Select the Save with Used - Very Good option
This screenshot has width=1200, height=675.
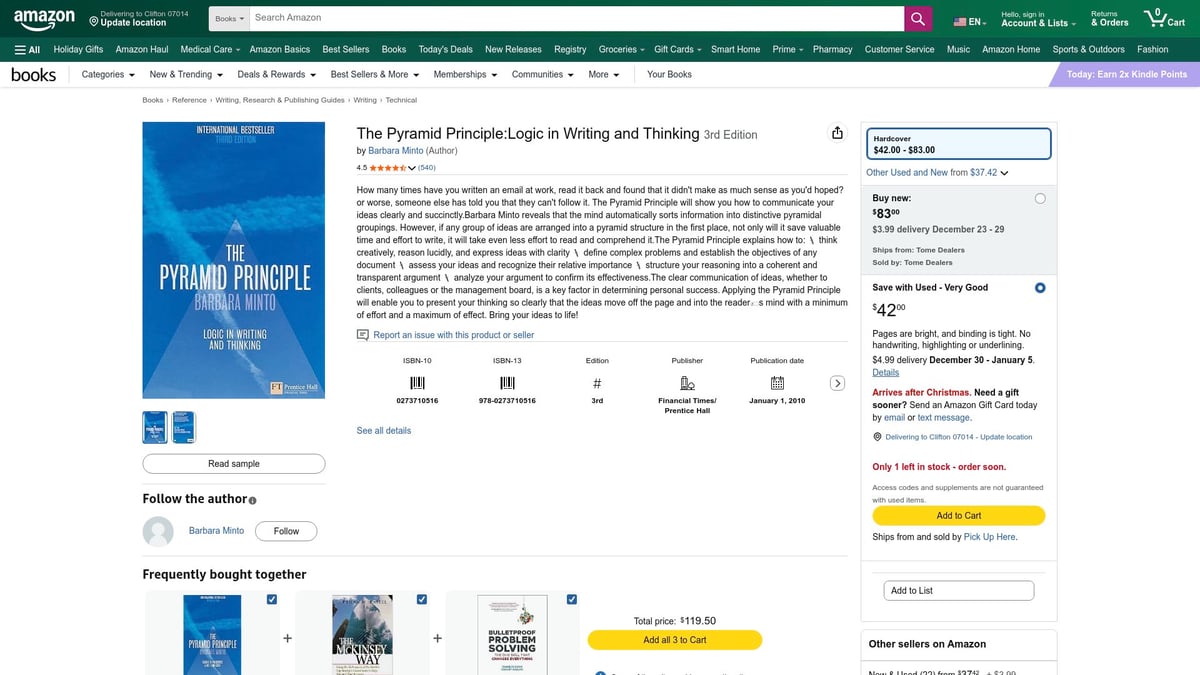[x=1039, y=287]
